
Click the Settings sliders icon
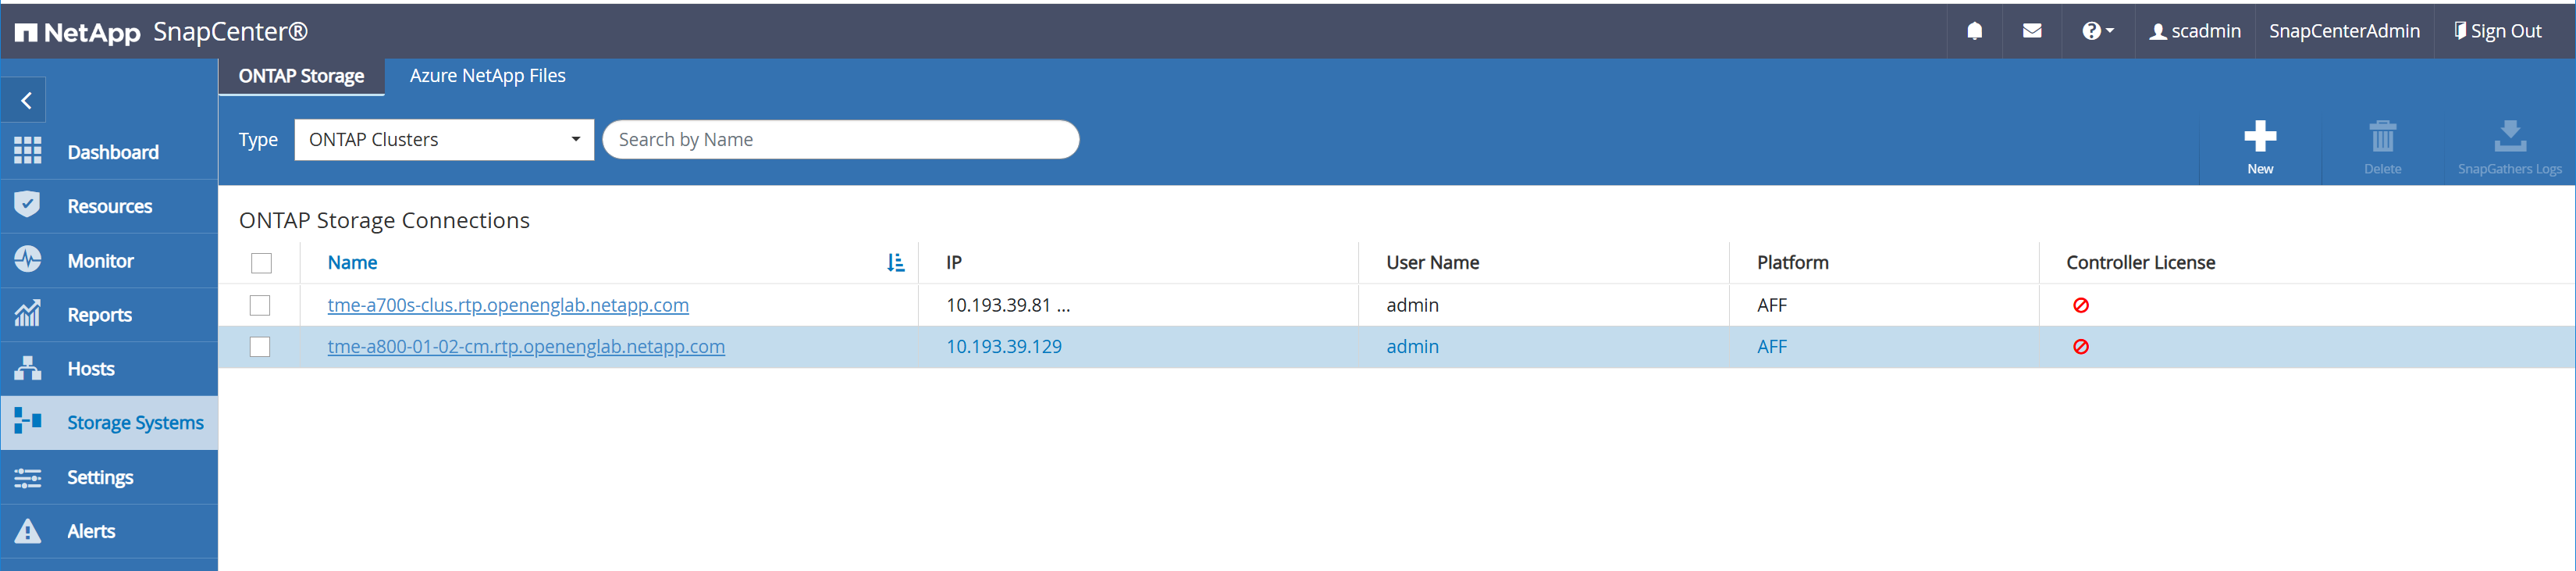pyautogui.click(x=28, y=477)
